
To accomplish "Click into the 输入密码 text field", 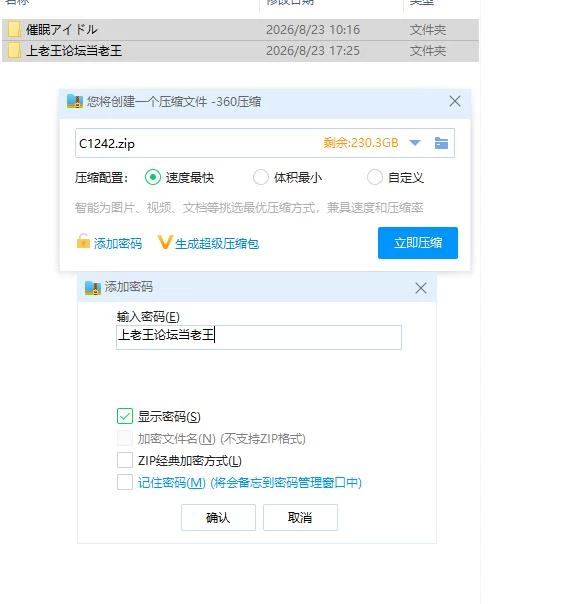I will pyautogui.click(x=259, y=337).
